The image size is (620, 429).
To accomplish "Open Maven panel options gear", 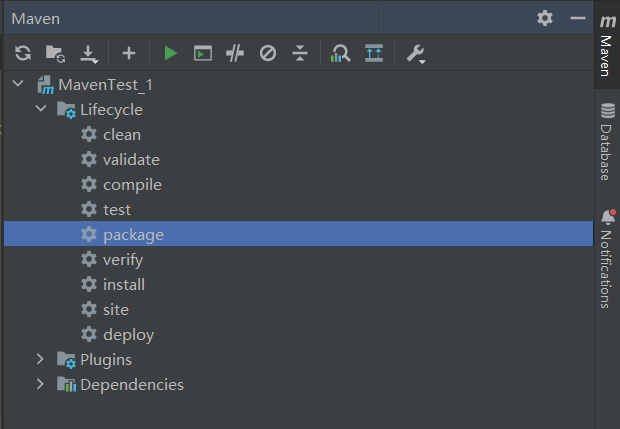I will [x=544, y=18].
